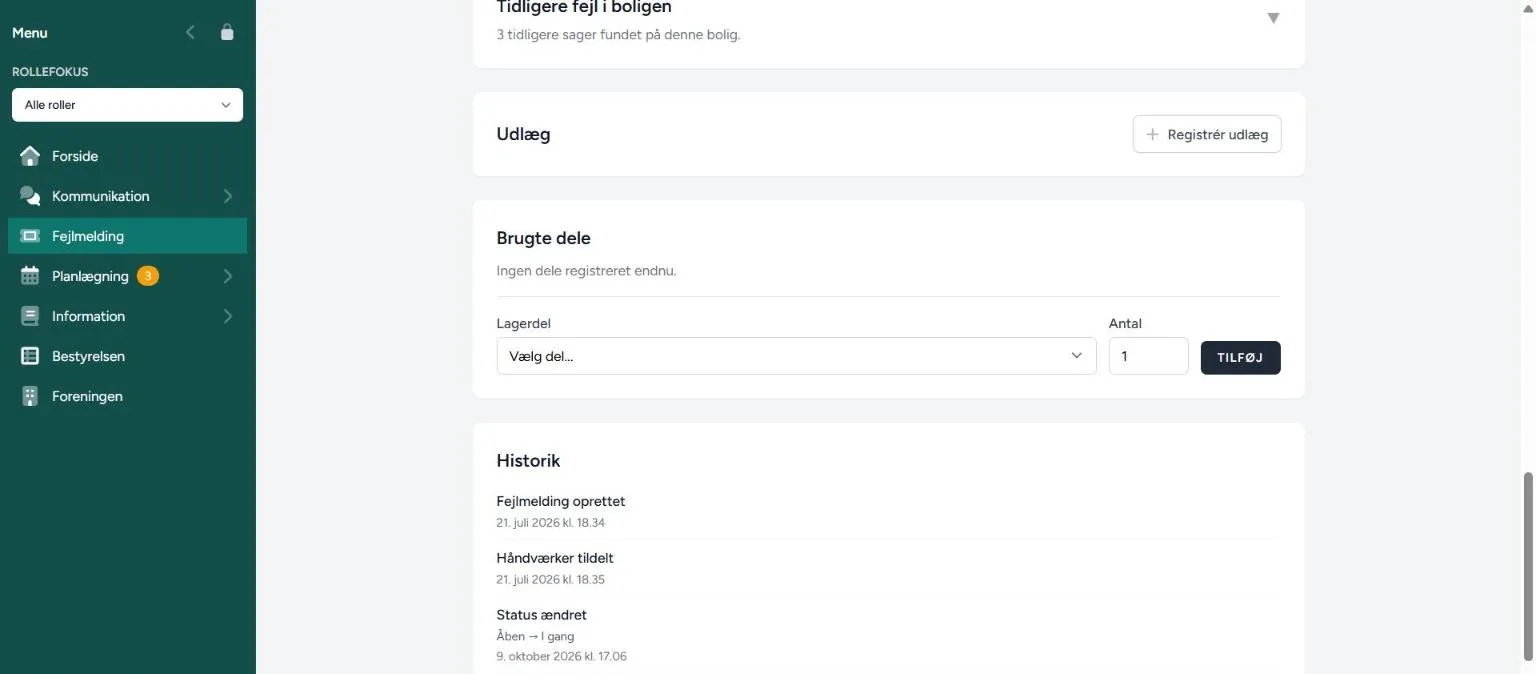
Task: Click the Information document icon
Action: click(x=30, y=316)
